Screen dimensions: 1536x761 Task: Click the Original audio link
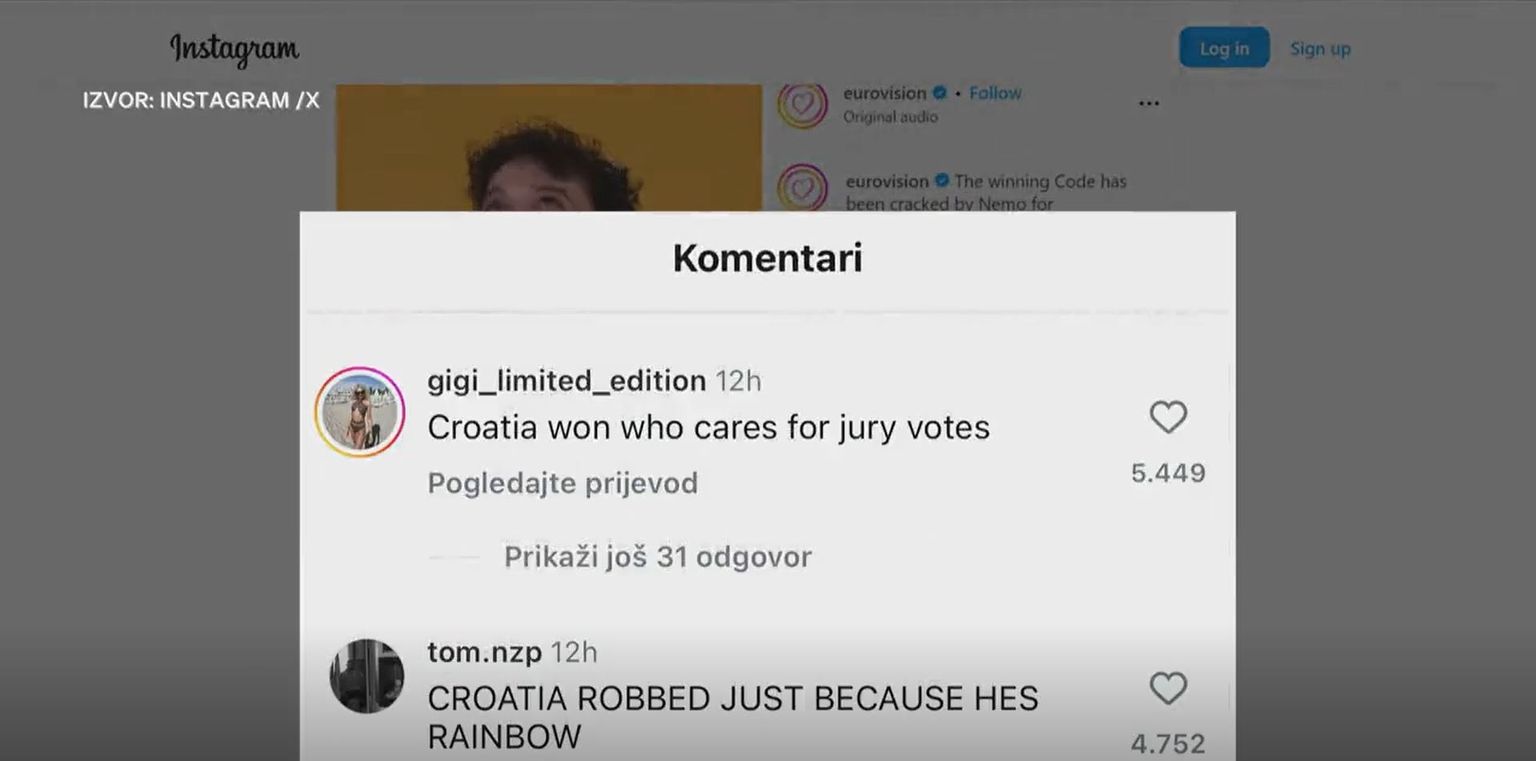click(890, 117)
